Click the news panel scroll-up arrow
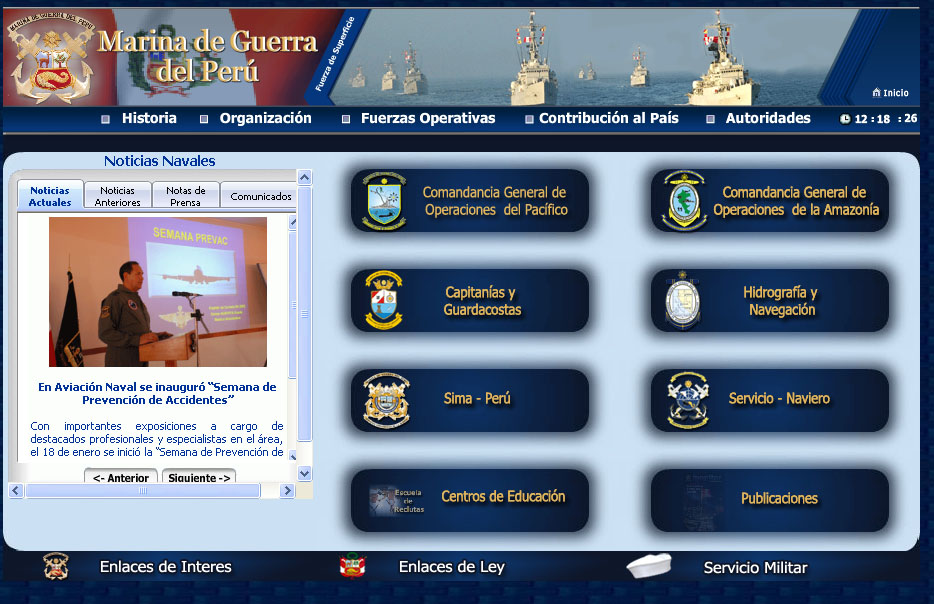The image size is (934, 604). (x=304, y=177)
